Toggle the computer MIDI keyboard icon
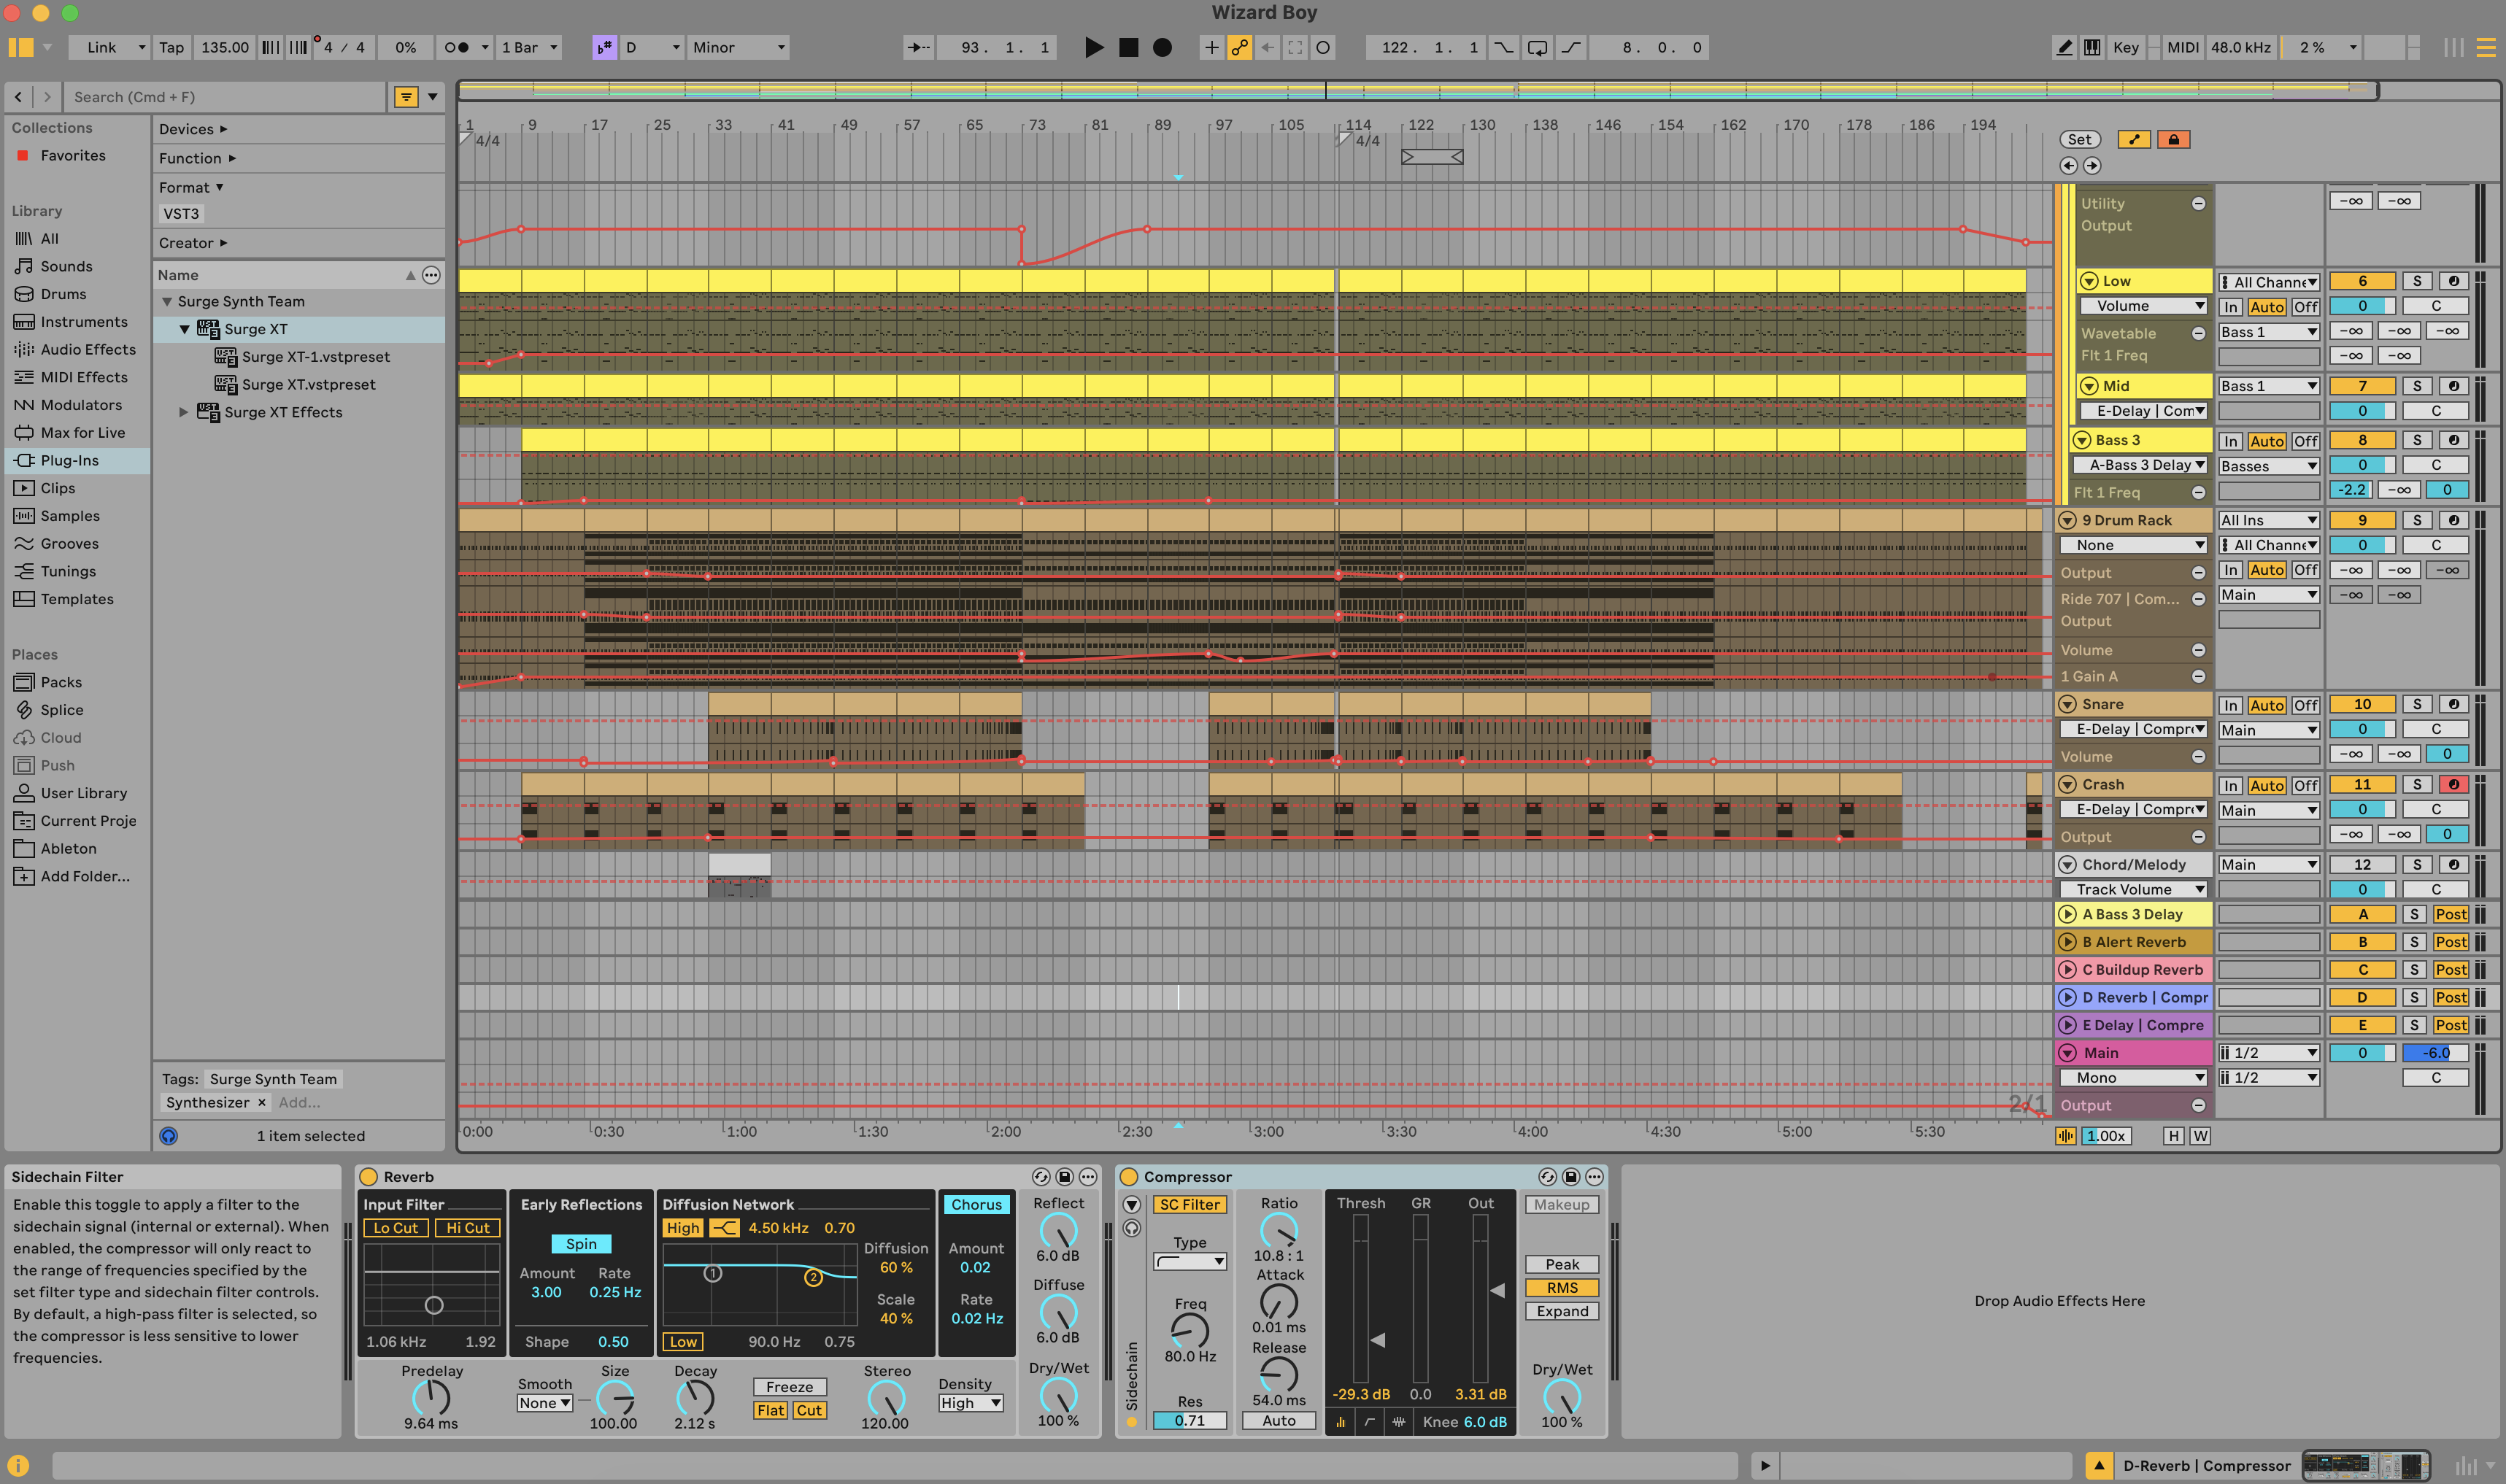This screenshot has width=2506, height=1484. [x=2092, y=47]
